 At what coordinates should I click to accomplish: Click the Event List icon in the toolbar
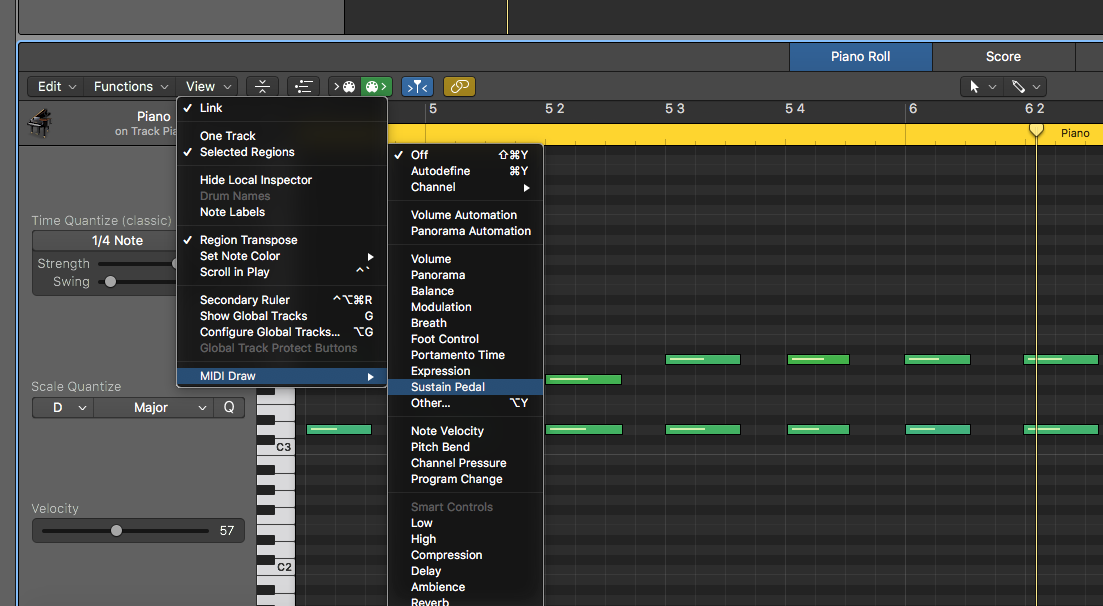pyautogui.click(x=304, y=86)
